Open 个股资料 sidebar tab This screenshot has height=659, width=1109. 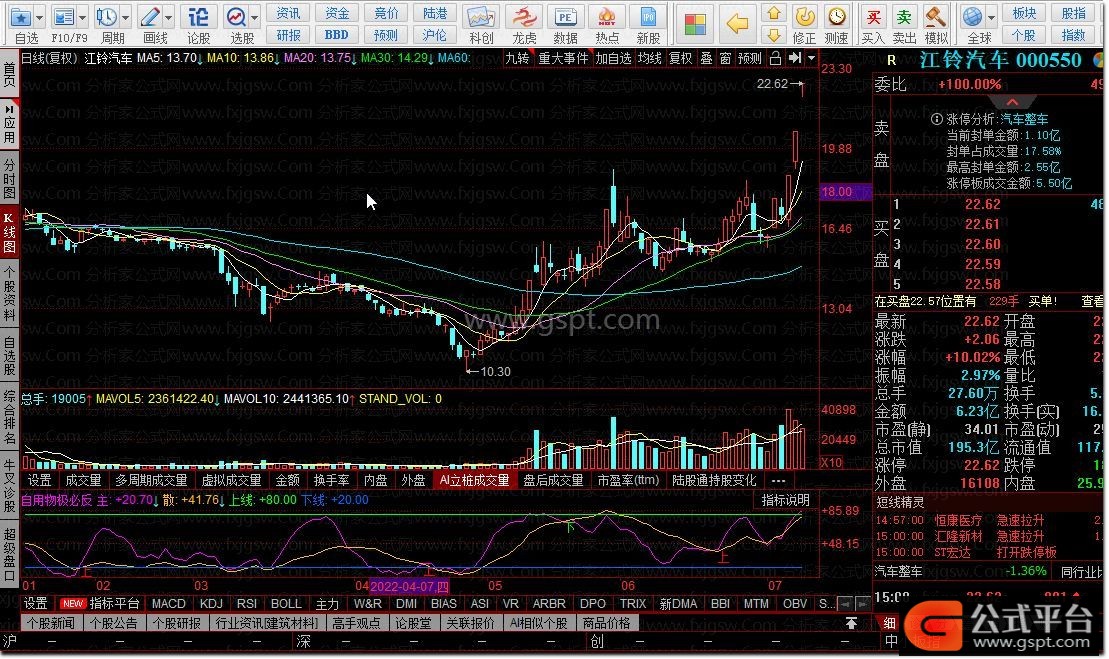[x=9, y=293]
